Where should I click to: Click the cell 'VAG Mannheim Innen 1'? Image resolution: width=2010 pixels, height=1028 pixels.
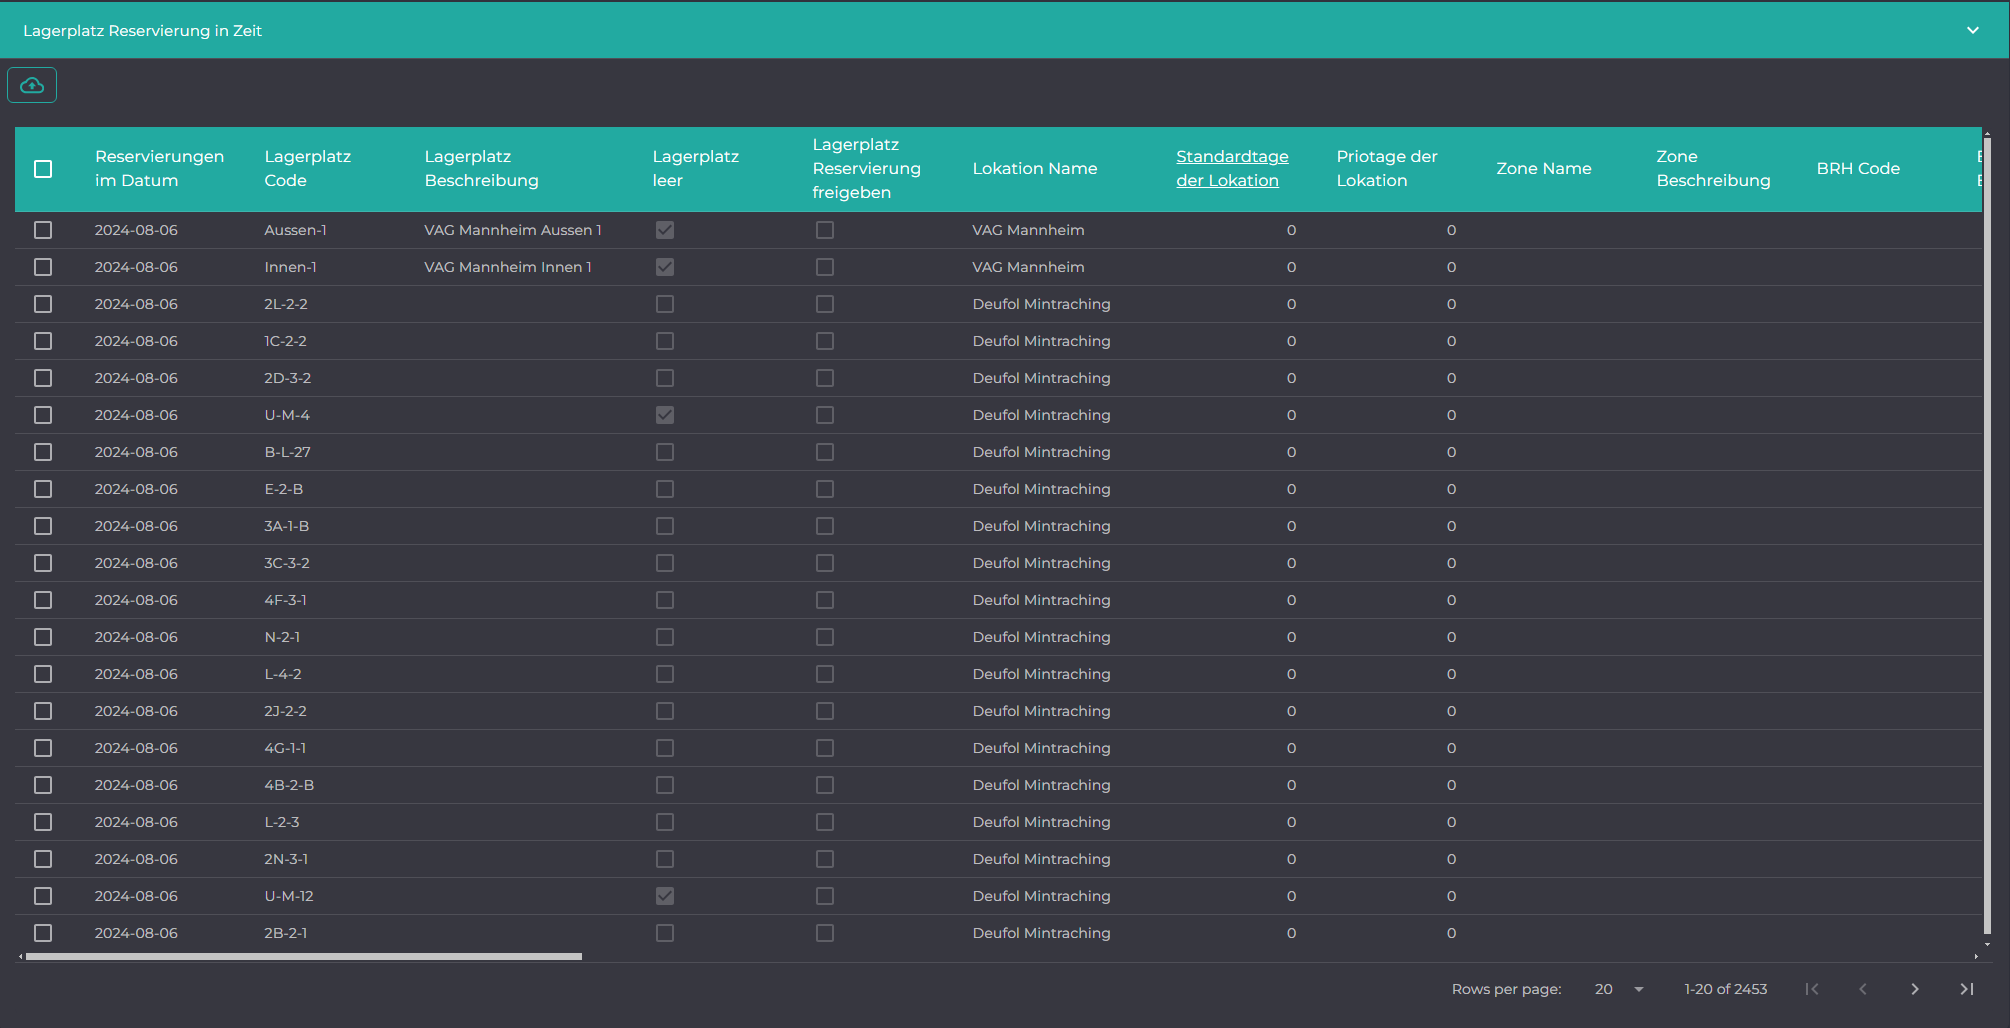[508, 267]
